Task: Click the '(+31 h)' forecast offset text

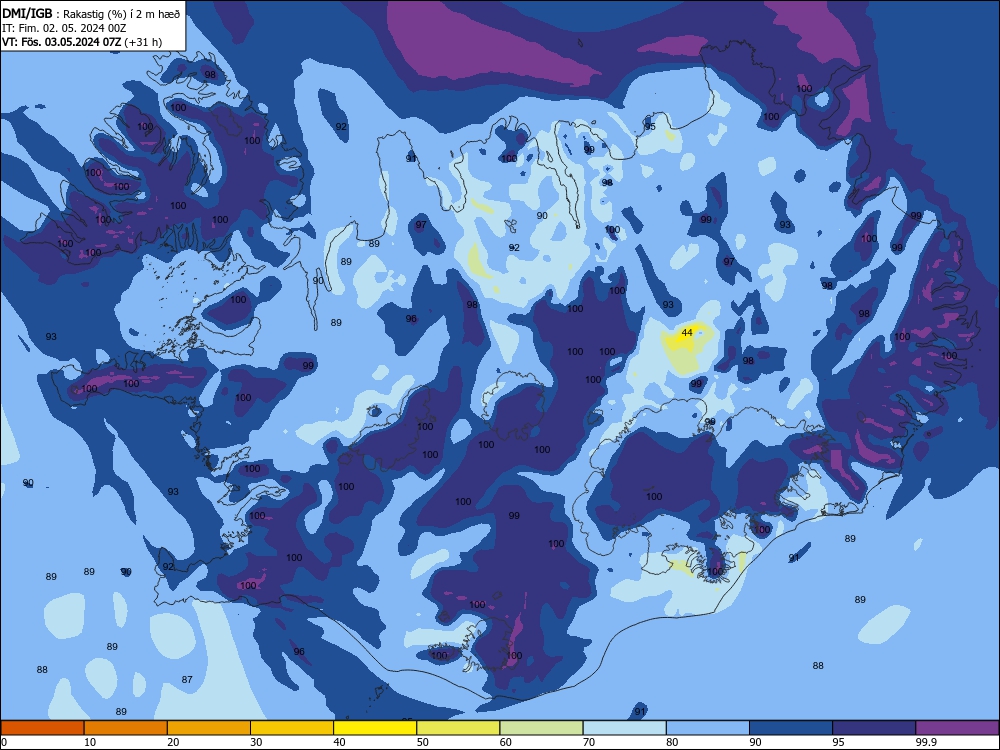Action: point(143,42)
